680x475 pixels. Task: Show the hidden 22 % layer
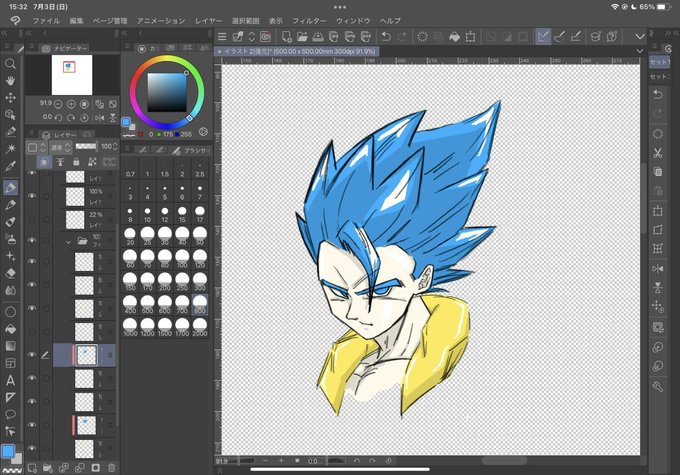pyautogui.click(x=32, y=219)
